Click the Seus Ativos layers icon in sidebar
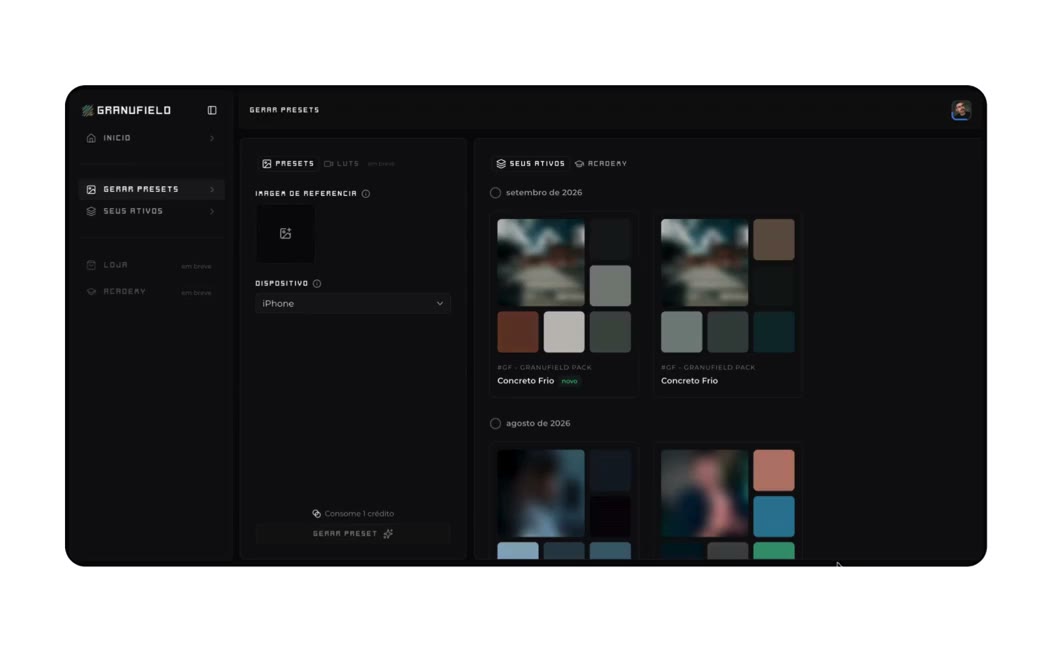 coord(91,211)
